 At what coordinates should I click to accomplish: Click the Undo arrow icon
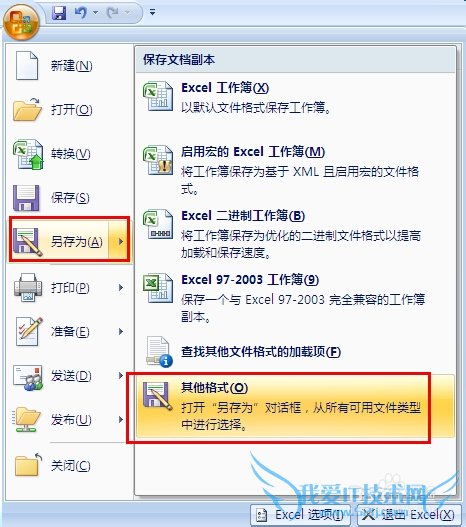(x=81, y=12)
